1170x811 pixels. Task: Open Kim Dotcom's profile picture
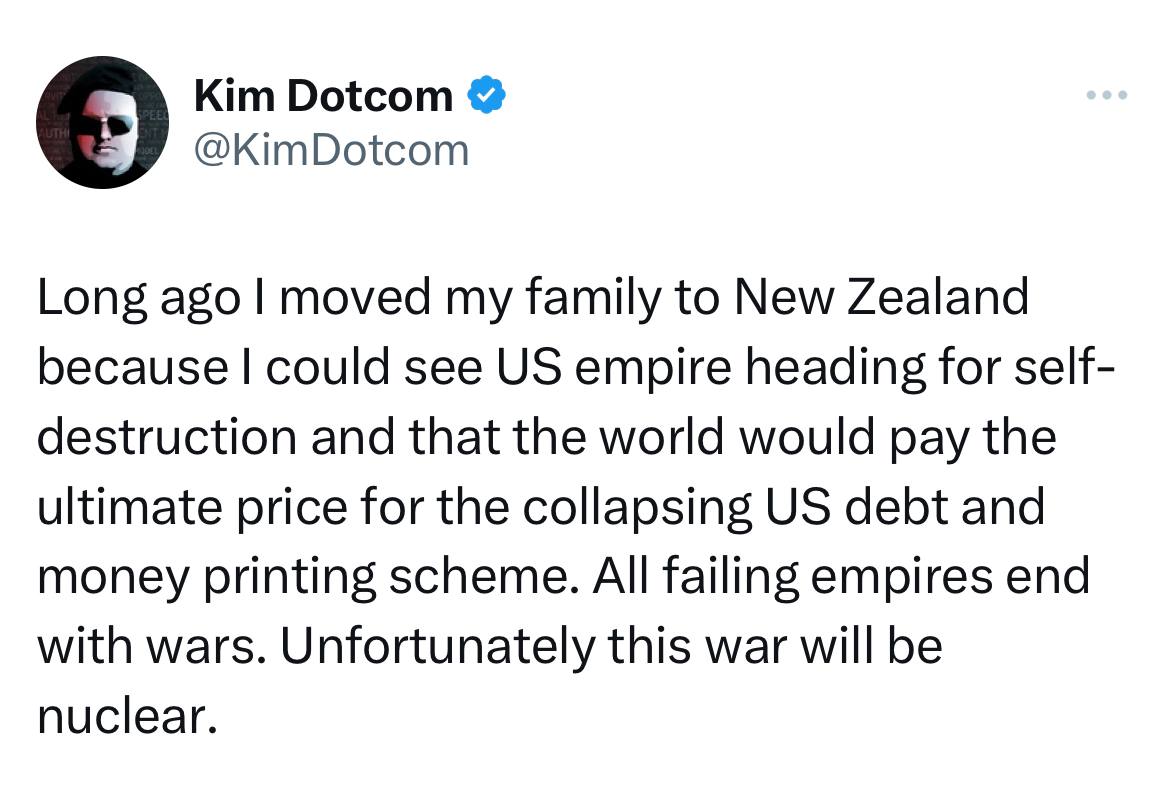click(x=102, y=123)
